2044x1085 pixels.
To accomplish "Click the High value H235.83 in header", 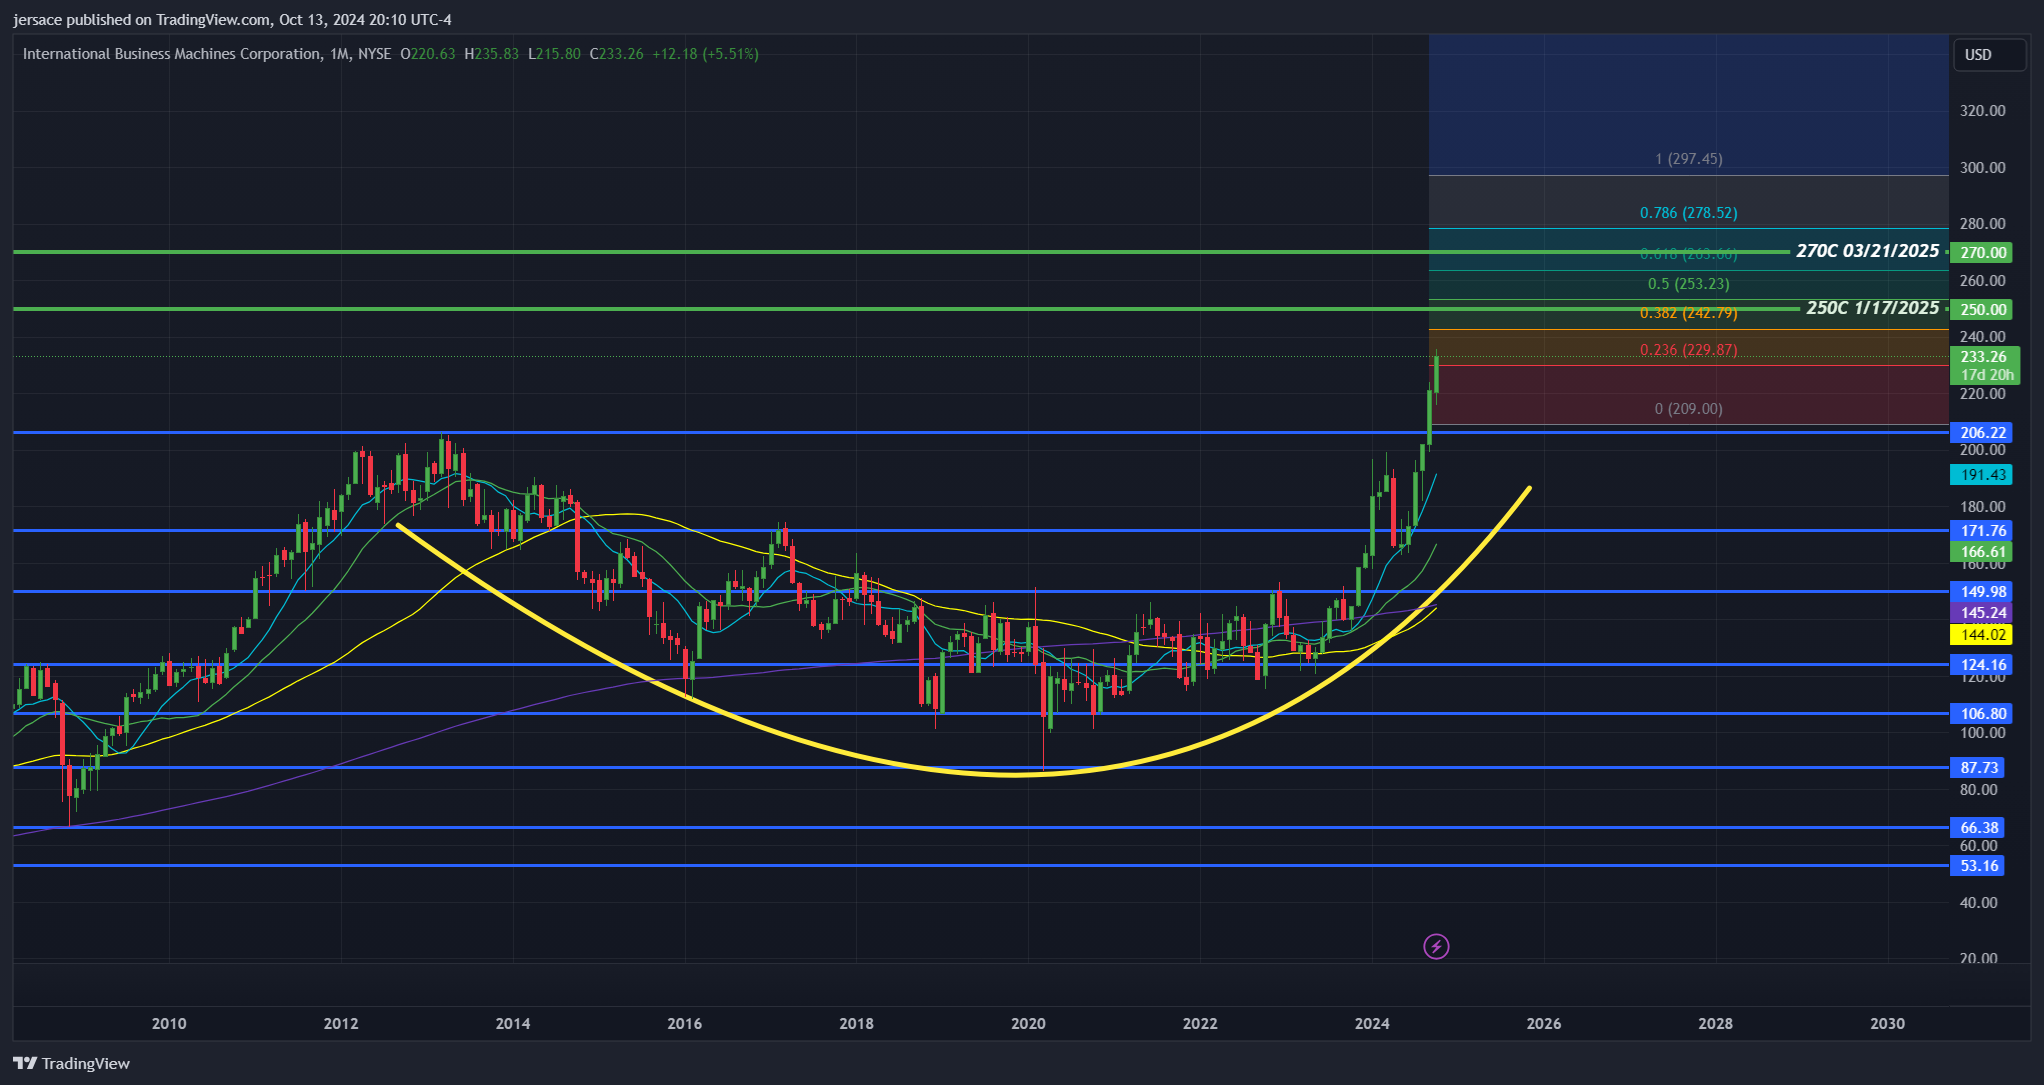I will coord(492,54).
